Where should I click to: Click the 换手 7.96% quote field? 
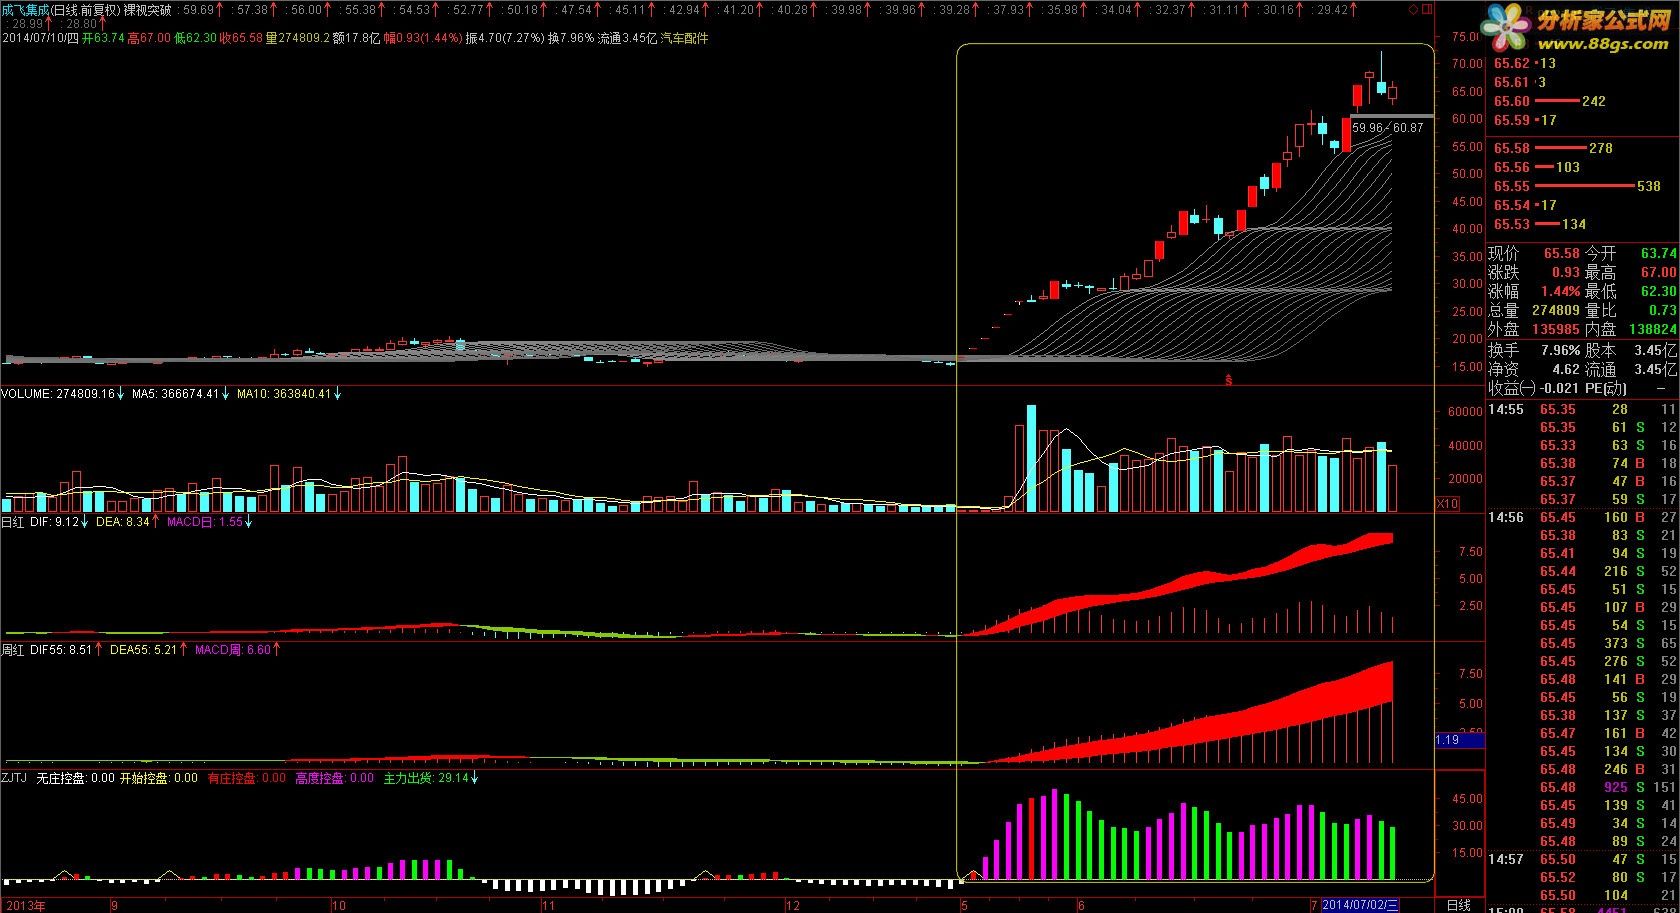(1534, 351)
